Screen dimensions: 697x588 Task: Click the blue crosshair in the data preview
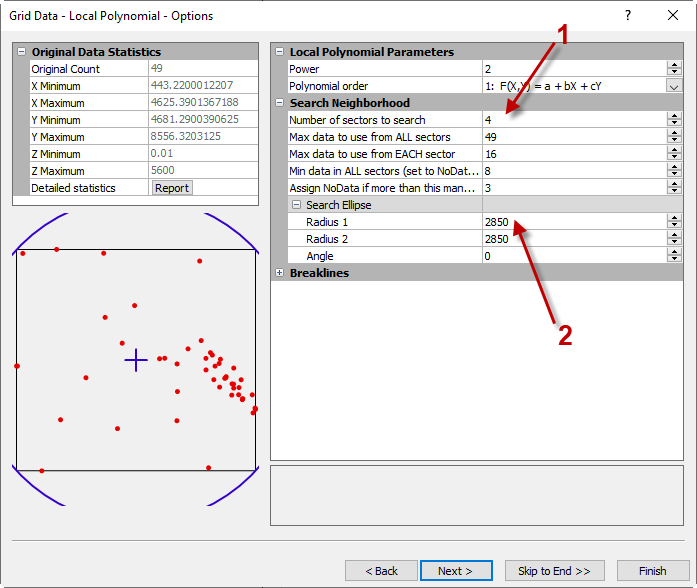[136, 360]
